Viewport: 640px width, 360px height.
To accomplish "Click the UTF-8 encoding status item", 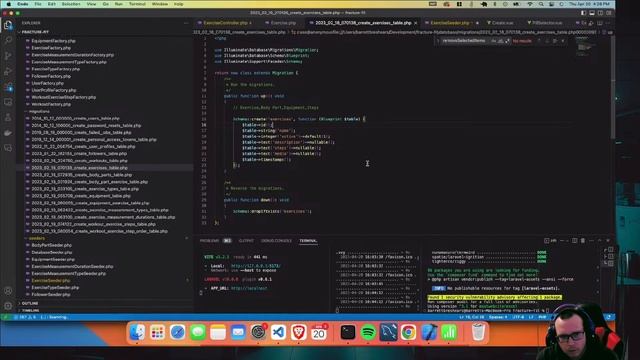I will (x=518, y=317).
